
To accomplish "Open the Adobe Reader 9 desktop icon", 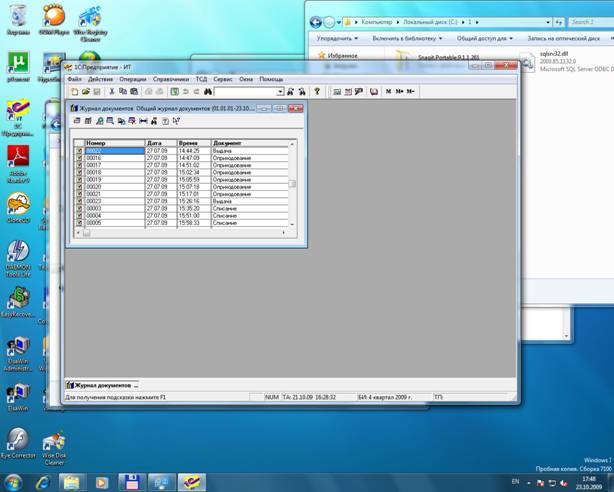I will pos(18,164).
